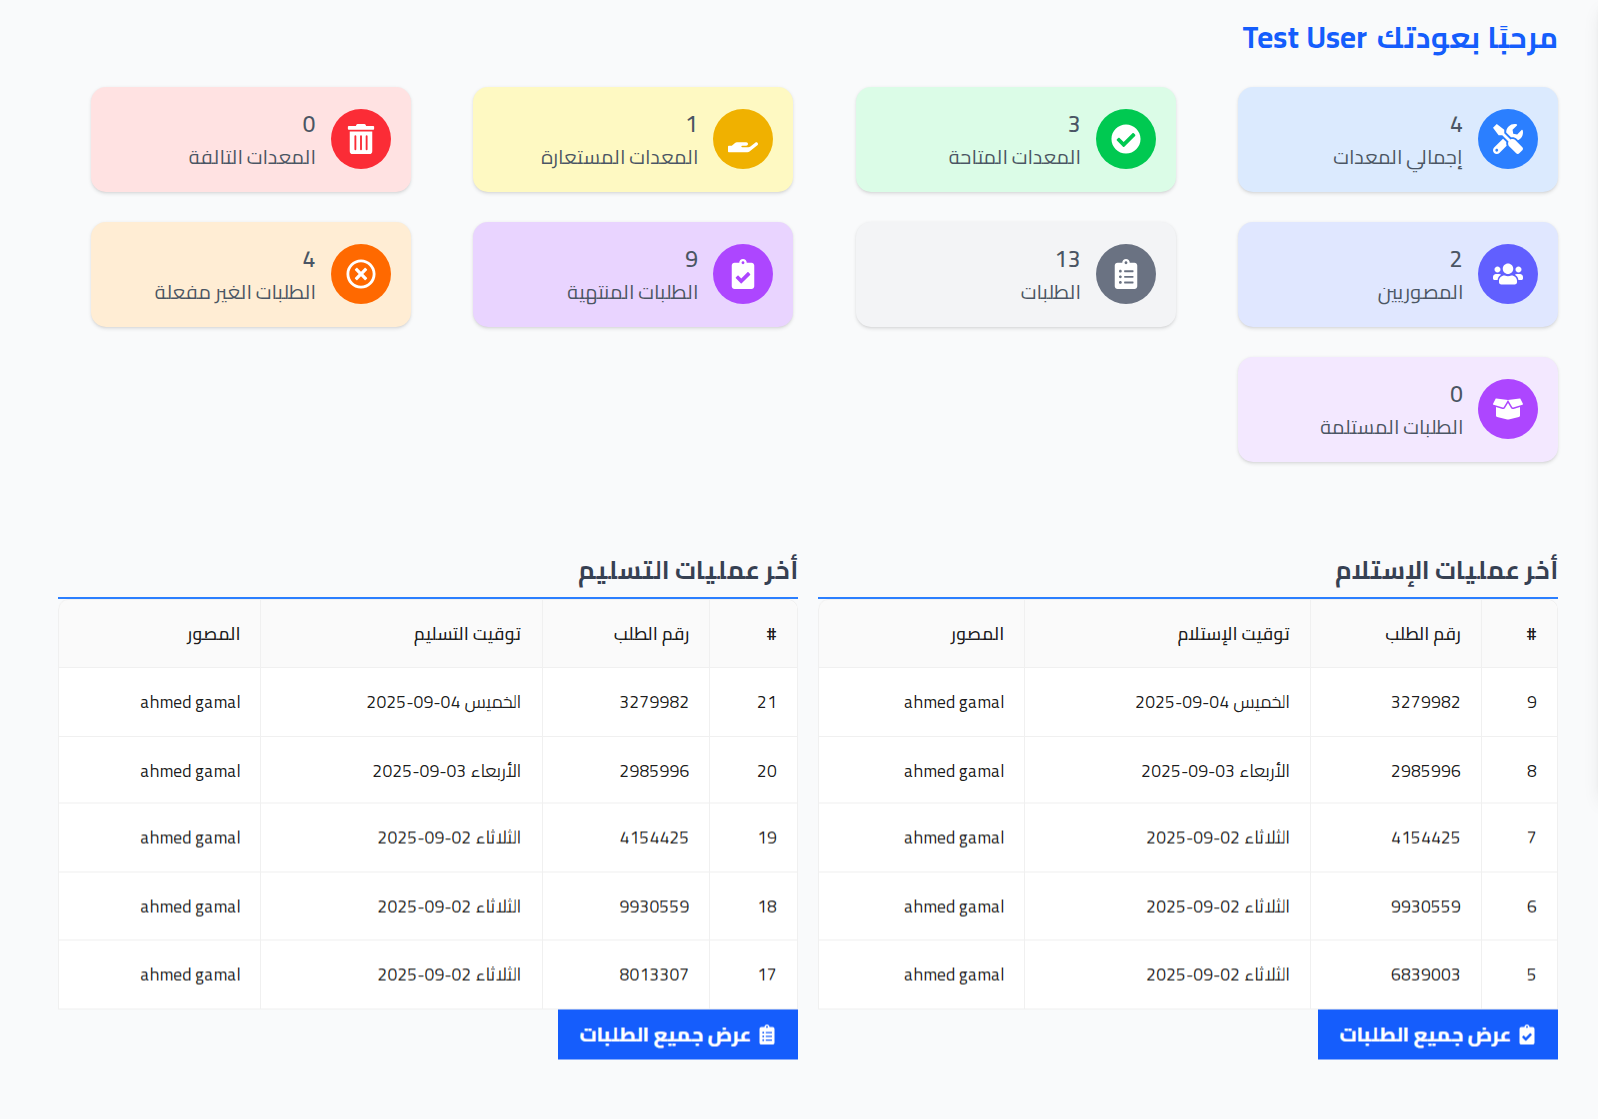Click the إجمالي المعدات summary card

click(x=1396, y=139)
